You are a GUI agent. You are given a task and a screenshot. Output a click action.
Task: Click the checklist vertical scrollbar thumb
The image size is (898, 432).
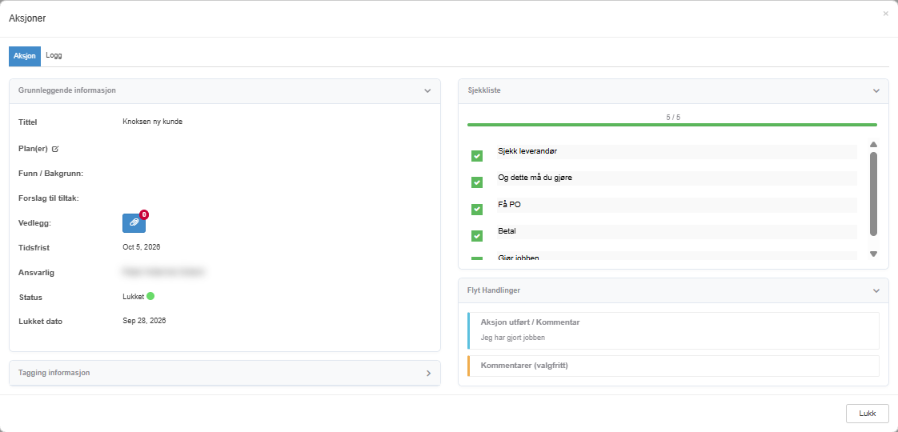pos(873,194)
